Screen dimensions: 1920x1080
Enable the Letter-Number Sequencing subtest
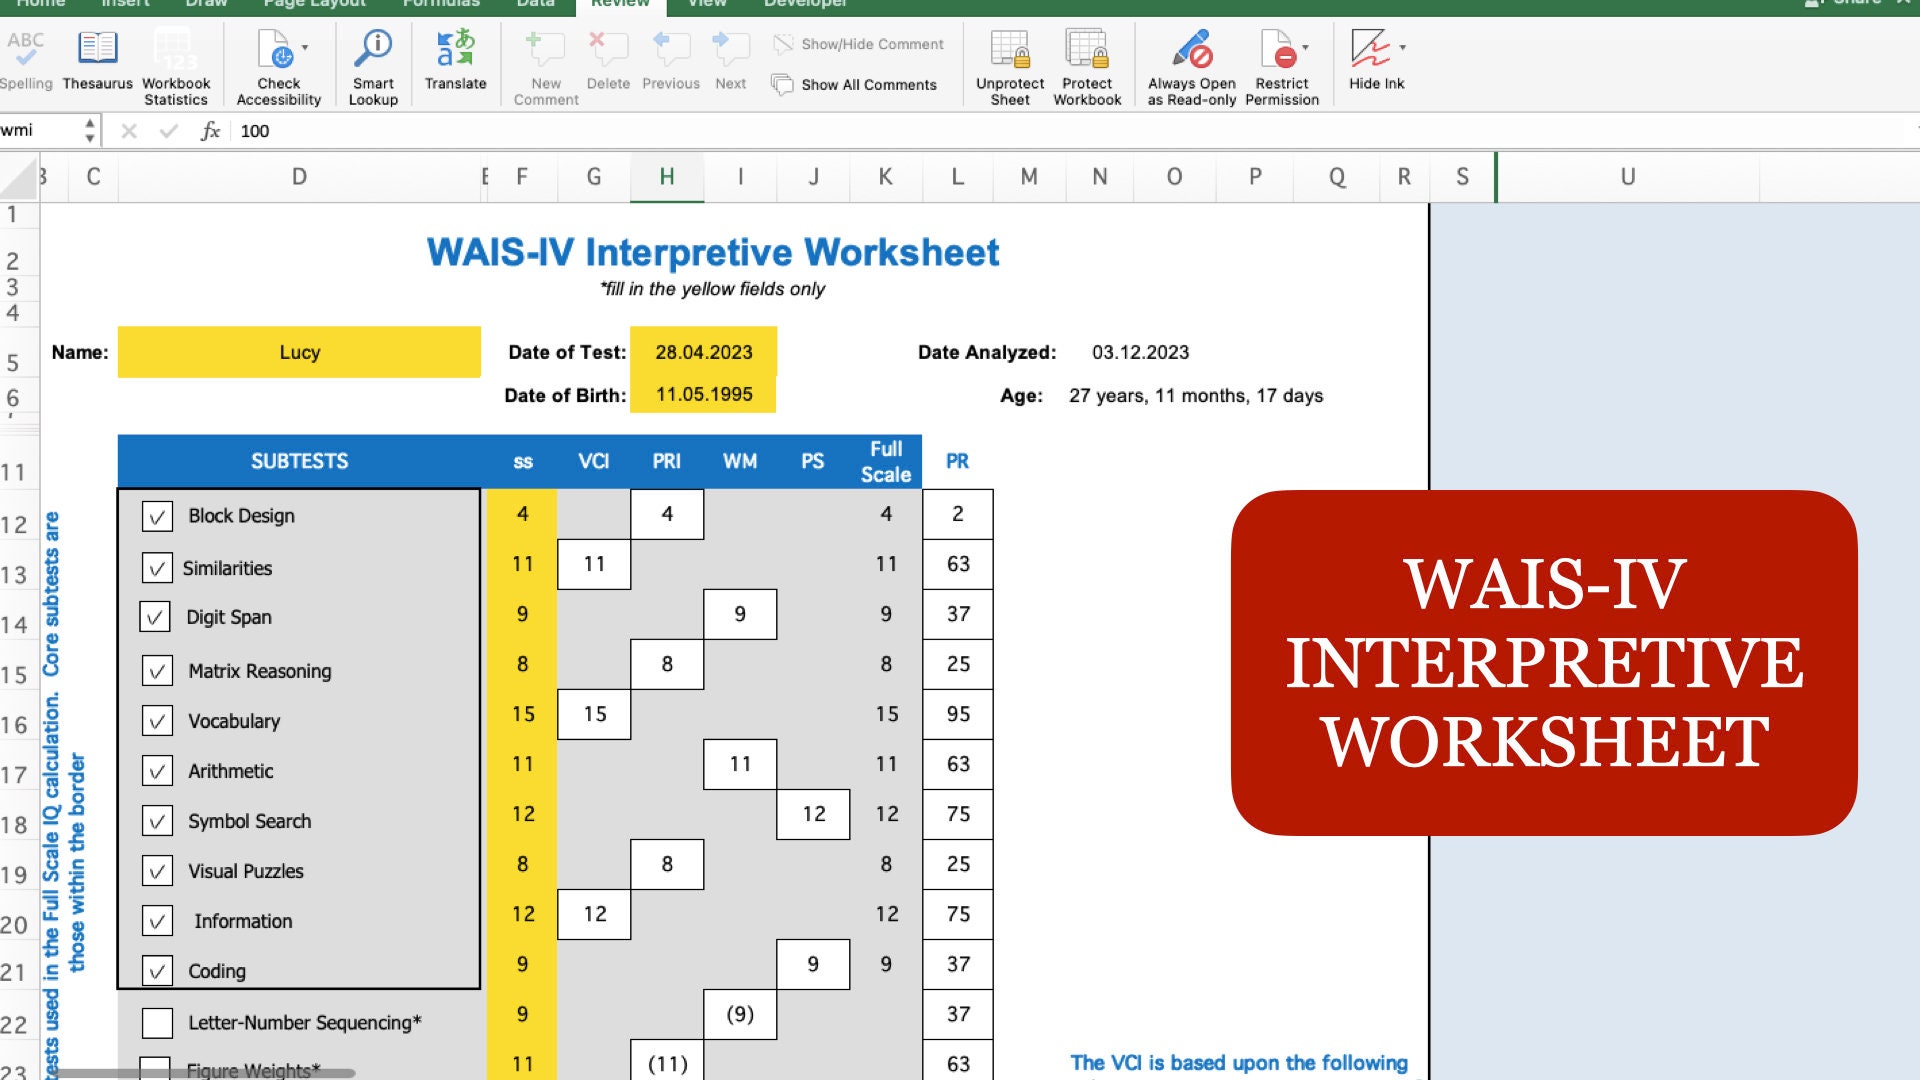tap(156, 1021)
